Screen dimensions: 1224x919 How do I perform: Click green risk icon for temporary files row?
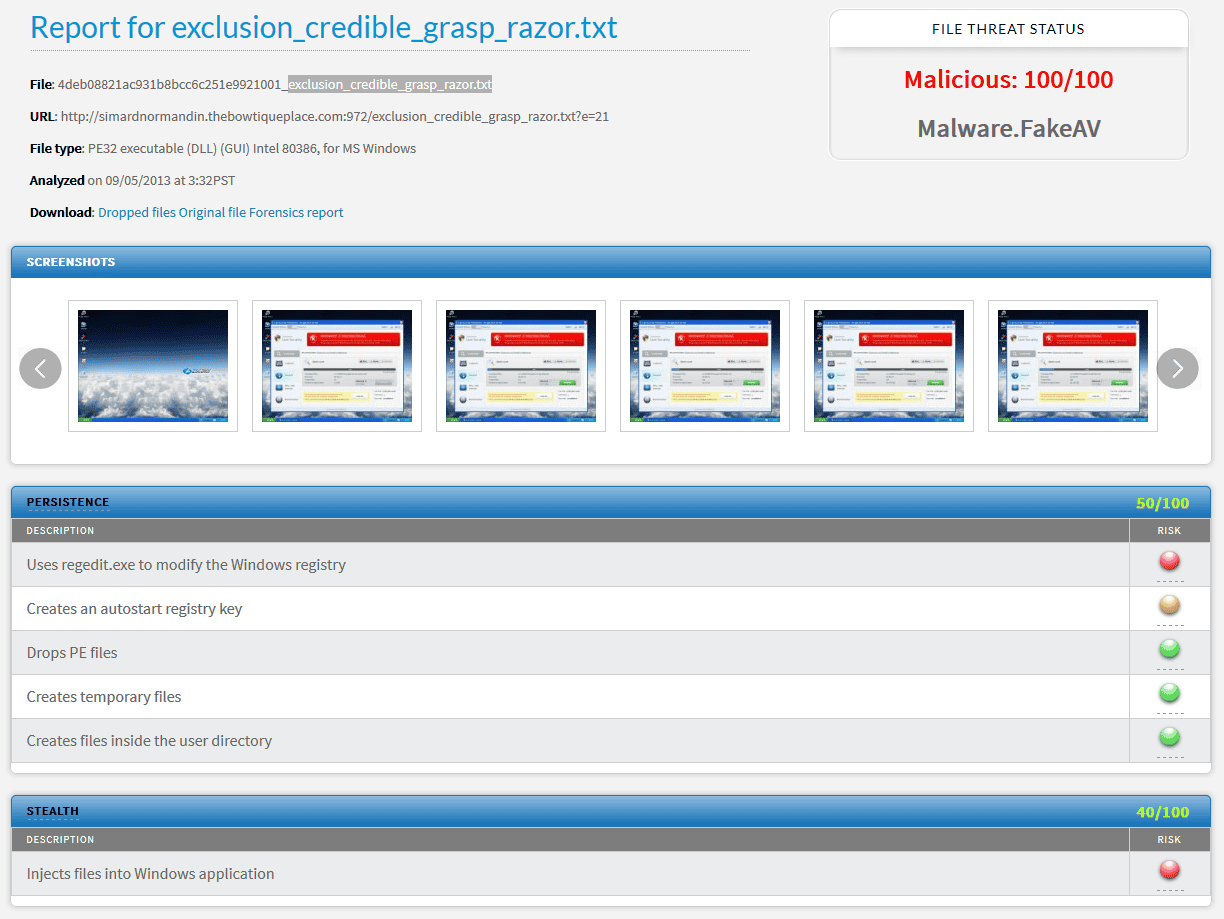pyautogui.click(x=1169, y=694)
